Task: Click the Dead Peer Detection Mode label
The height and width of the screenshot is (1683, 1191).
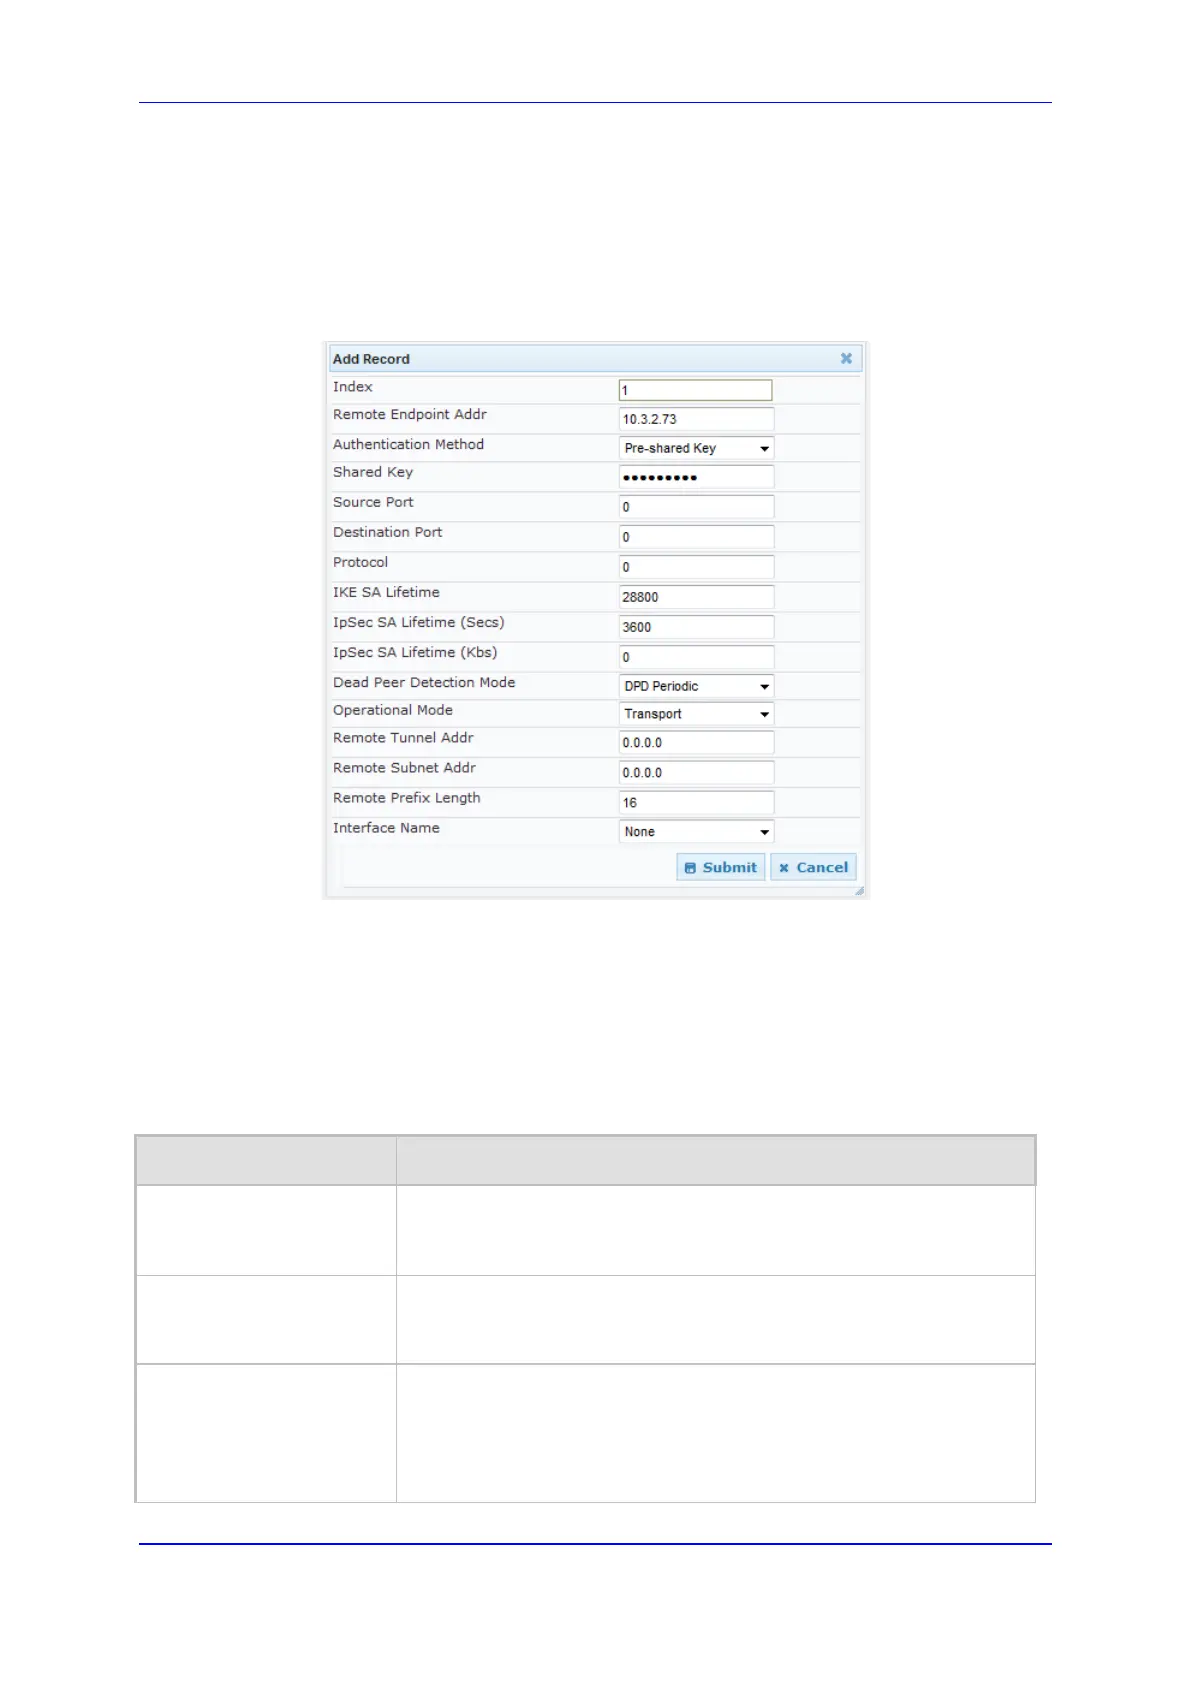Action: click(424, 682)
